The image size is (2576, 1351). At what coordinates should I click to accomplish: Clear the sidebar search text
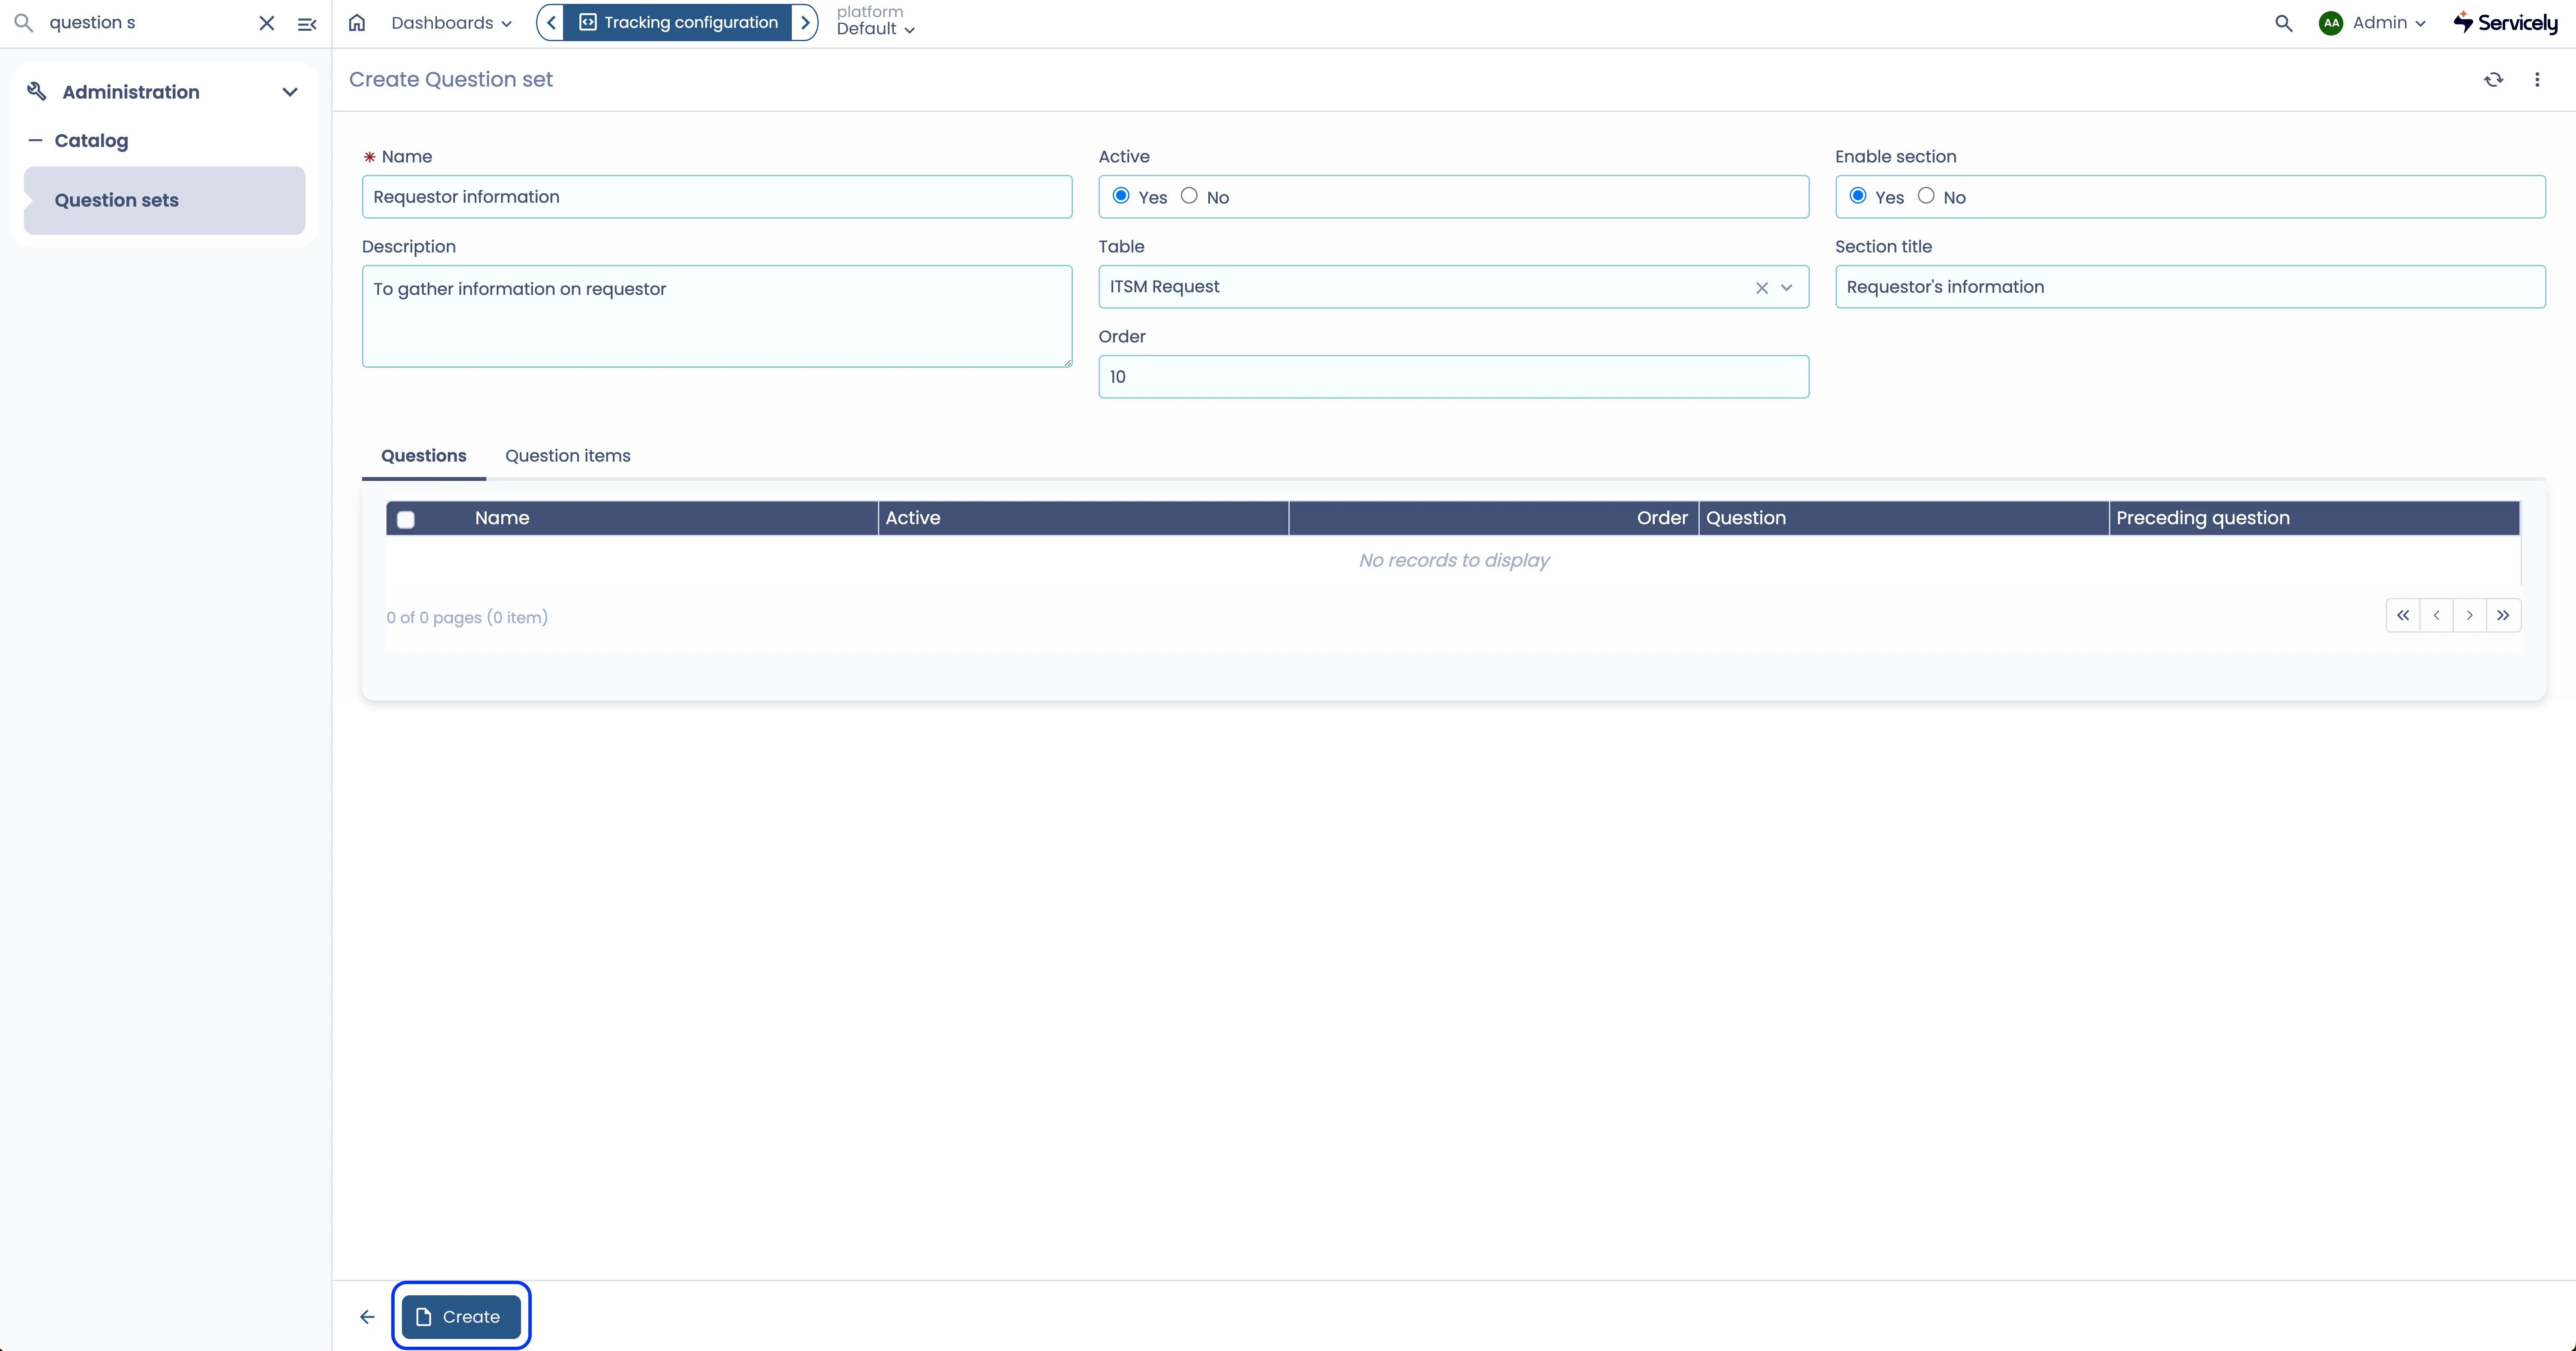point(267,23)
